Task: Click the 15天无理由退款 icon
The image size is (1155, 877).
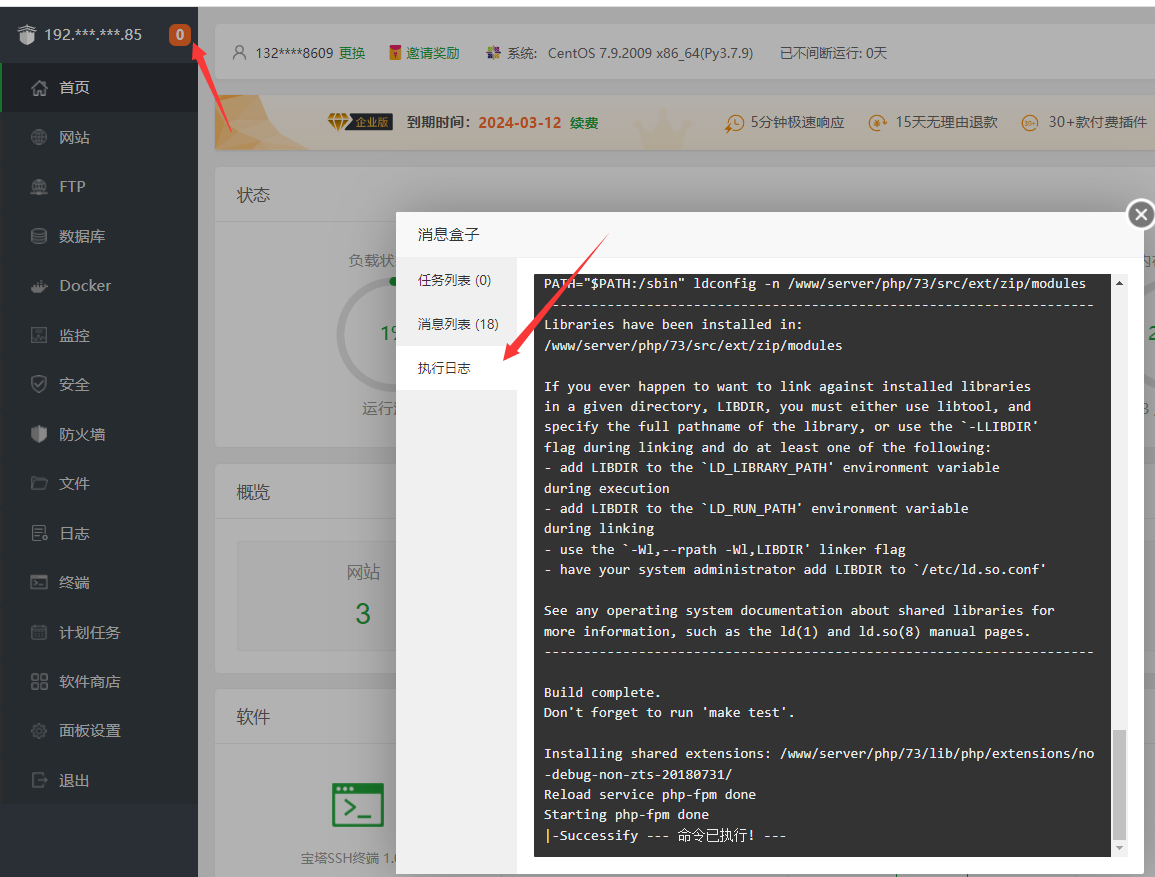Action: tap(877, 123)
